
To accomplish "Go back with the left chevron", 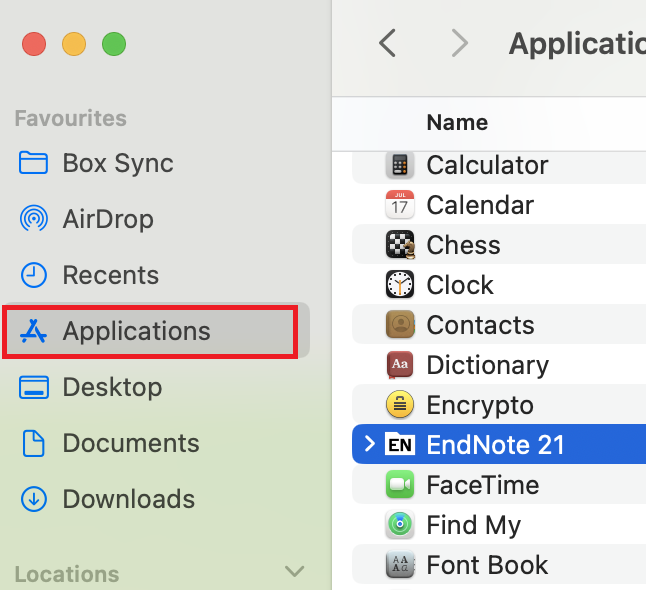I will point(388,43).
